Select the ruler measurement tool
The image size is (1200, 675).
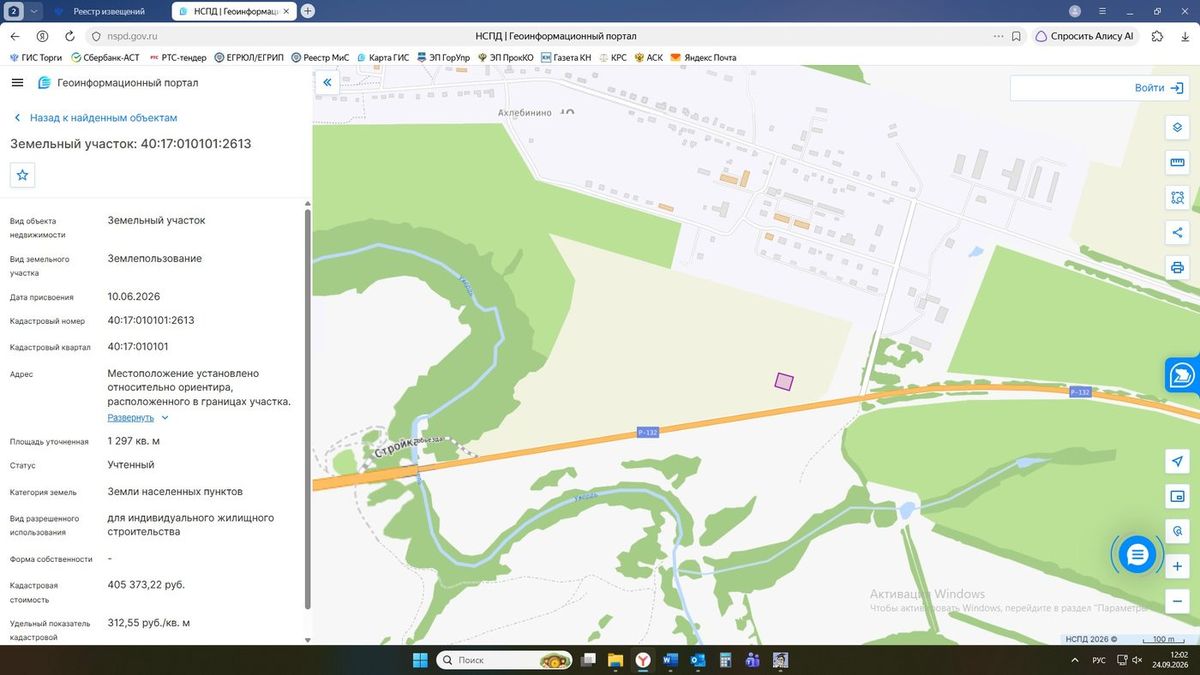pos(1177,163)
